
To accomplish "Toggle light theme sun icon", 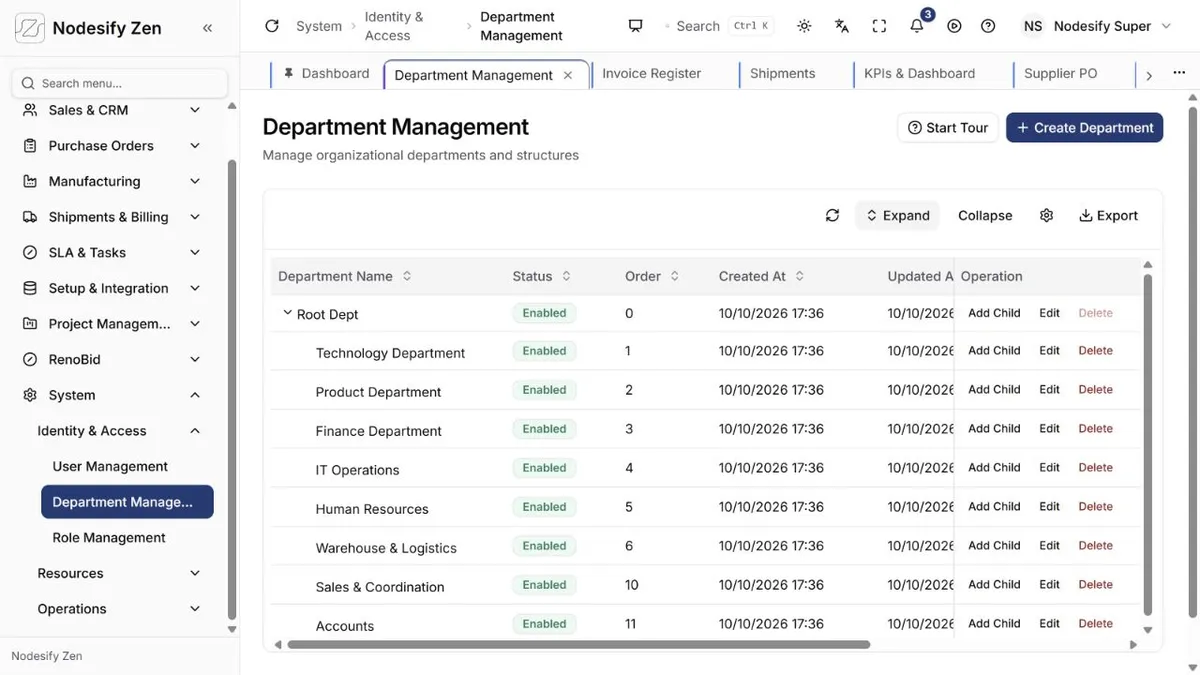I will coord(804,26).
